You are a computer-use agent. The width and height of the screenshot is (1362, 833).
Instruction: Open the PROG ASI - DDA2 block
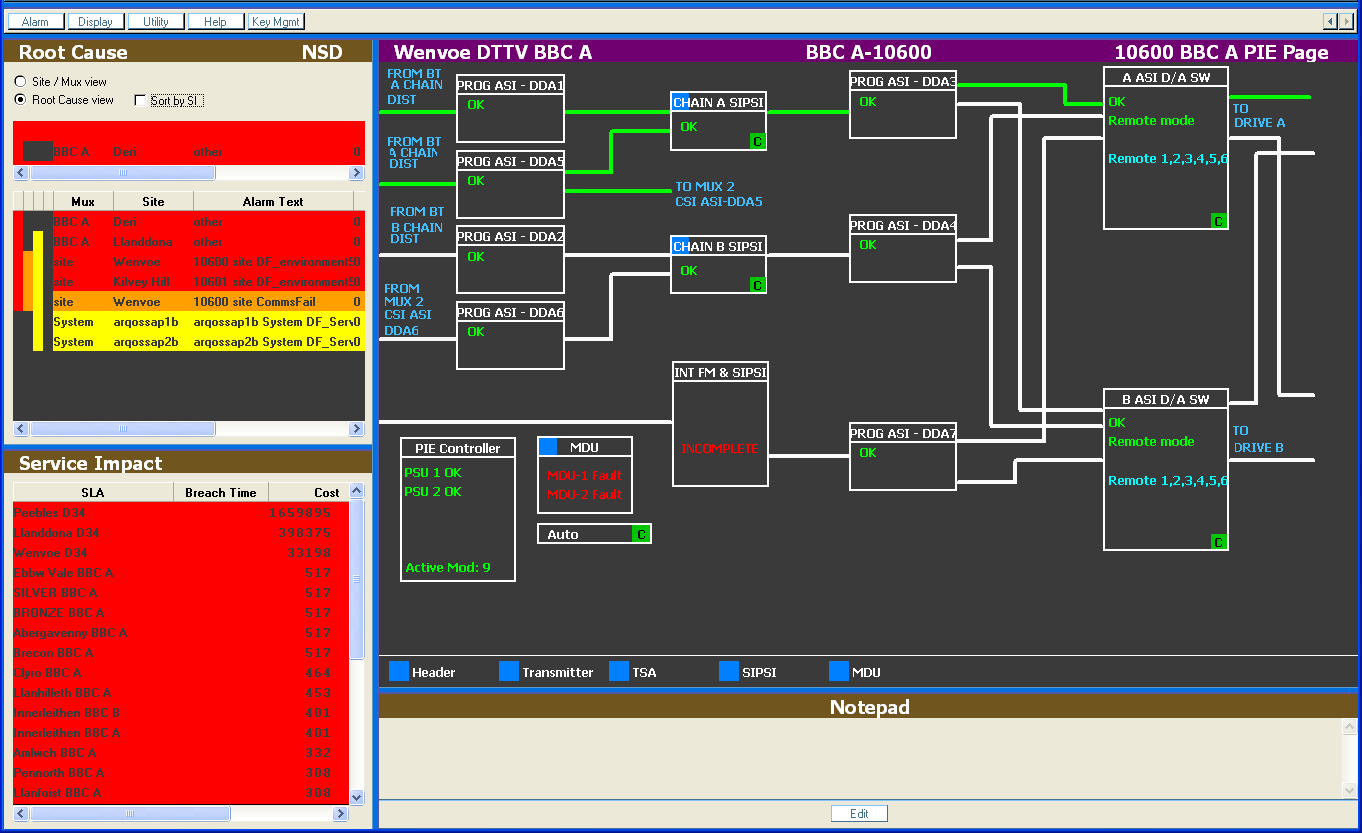coord(511,260)
